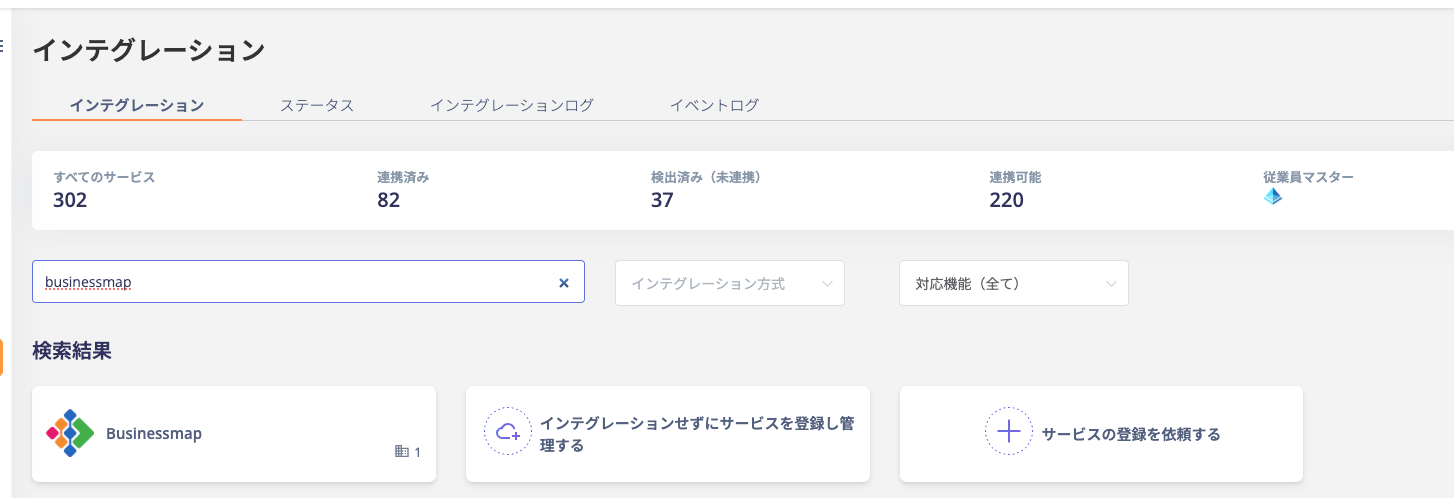Click サービスの登録を依頼する card

1101,434
